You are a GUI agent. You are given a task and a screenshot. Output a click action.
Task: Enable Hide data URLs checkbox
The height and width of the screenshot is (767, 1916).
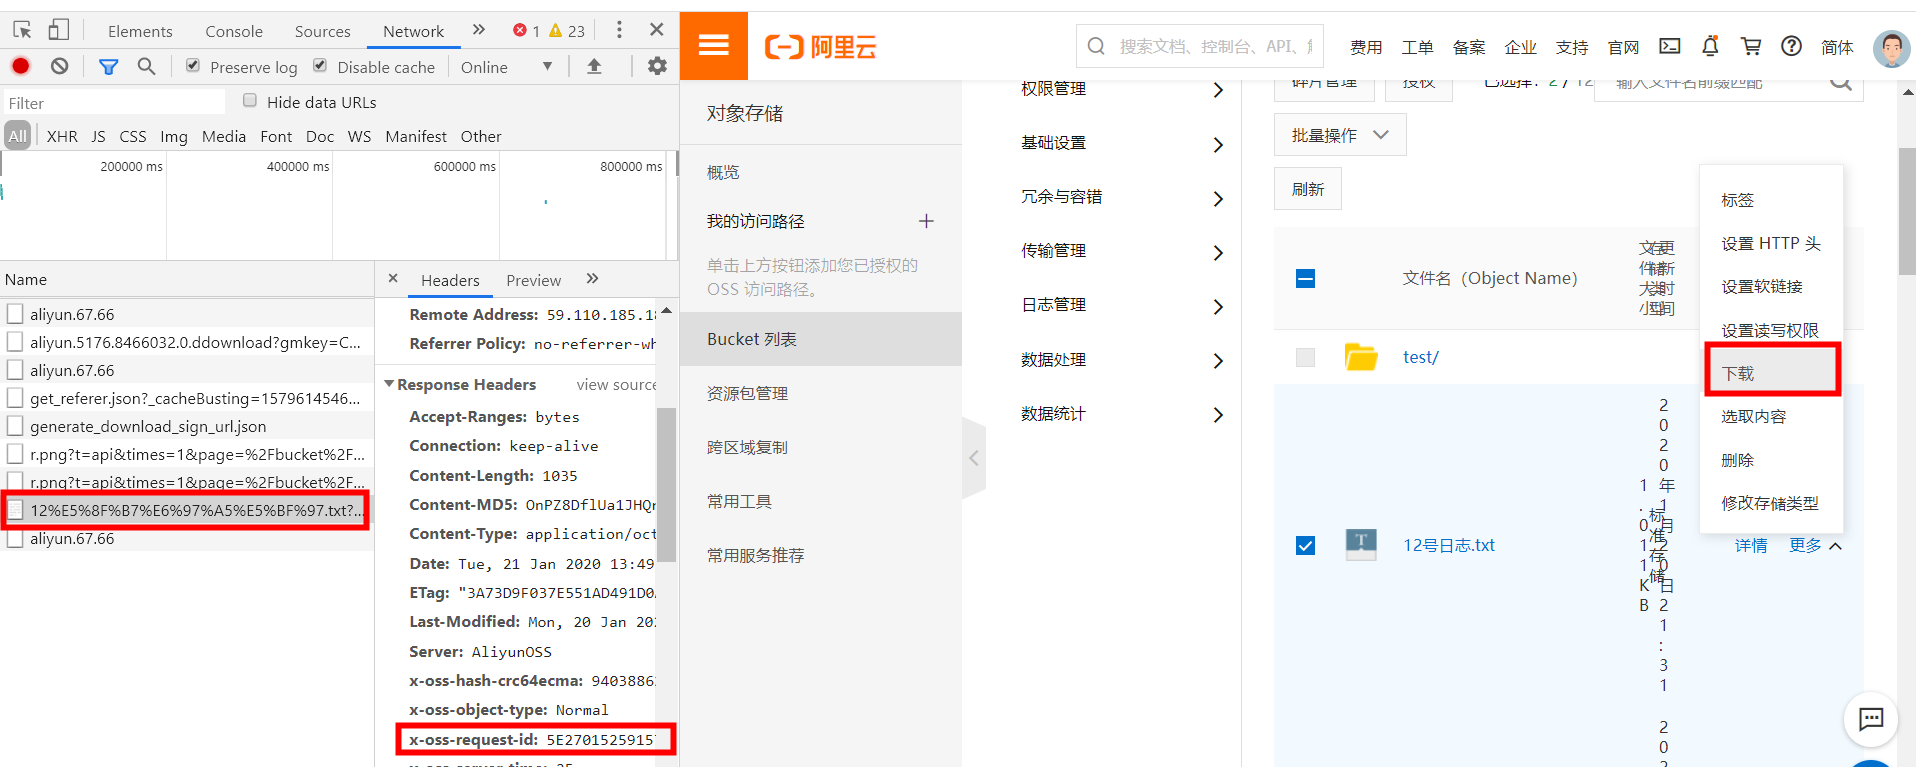coord(250,101)
